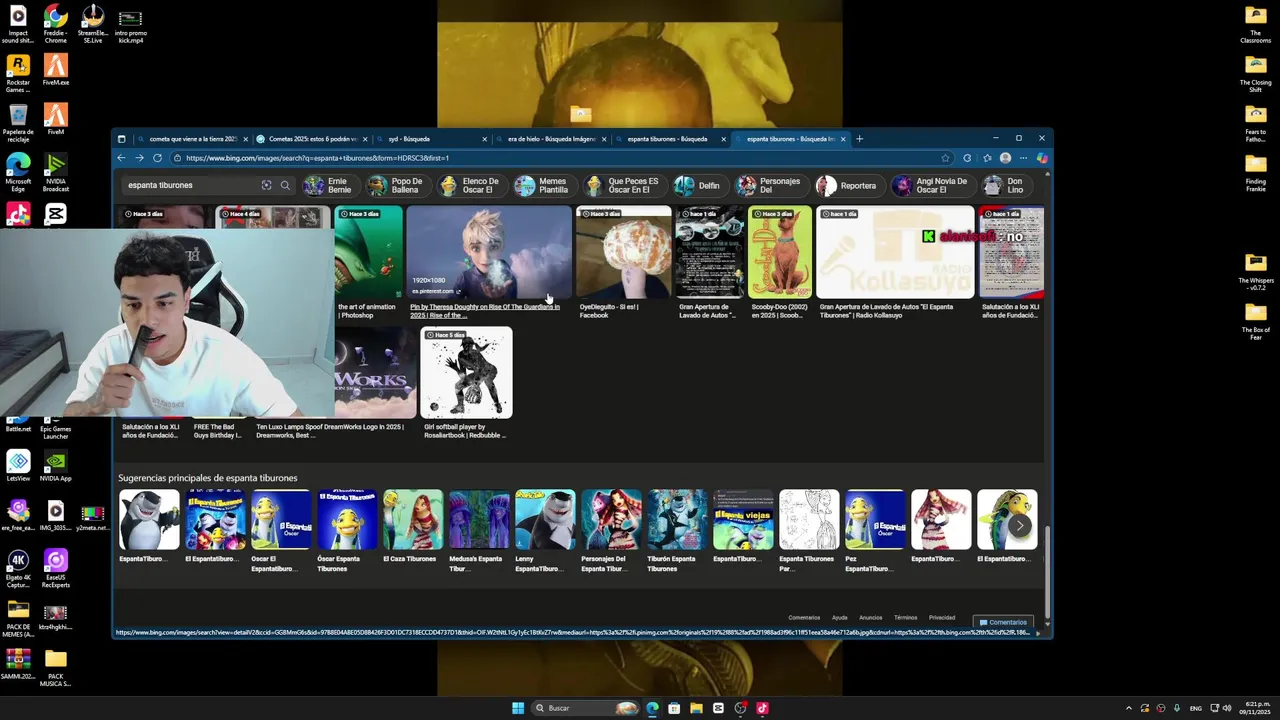Viewport: 1280px width, 720px height.
Task: Close the 'syd - Búsqueda' tab
Action: point(485,139)
